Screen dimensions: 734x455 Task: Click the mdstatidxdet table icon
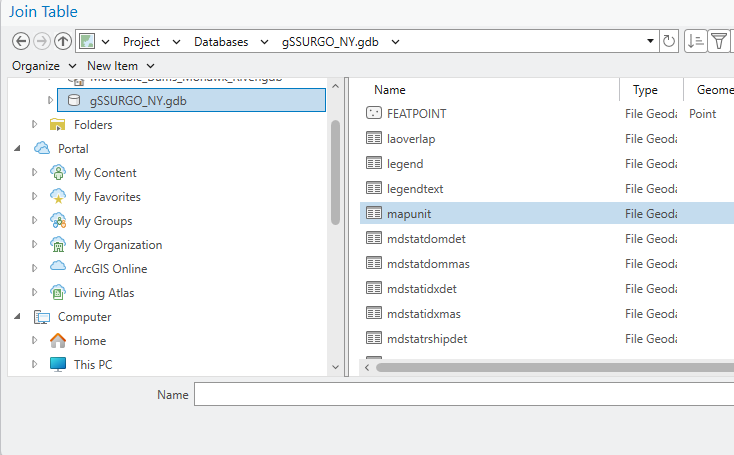(x=374, y=288)
